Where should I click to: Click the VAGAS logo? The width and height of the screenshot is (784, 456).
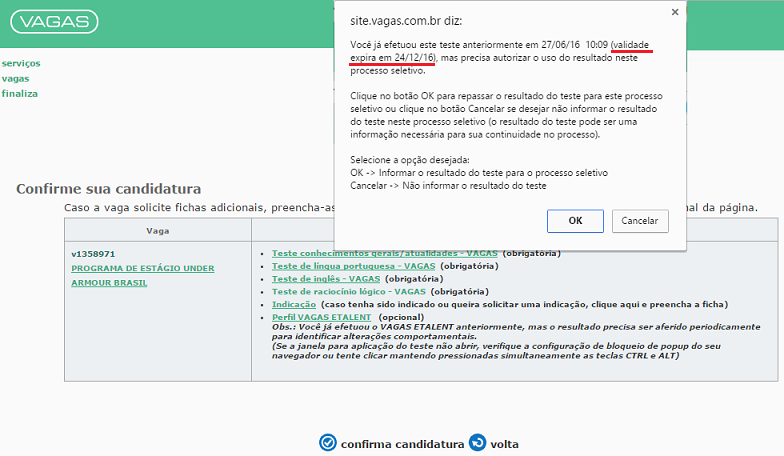point(54,22)
